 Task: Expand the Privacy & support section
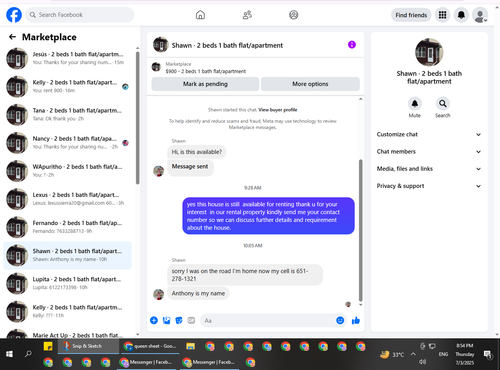tap(429, 186)
